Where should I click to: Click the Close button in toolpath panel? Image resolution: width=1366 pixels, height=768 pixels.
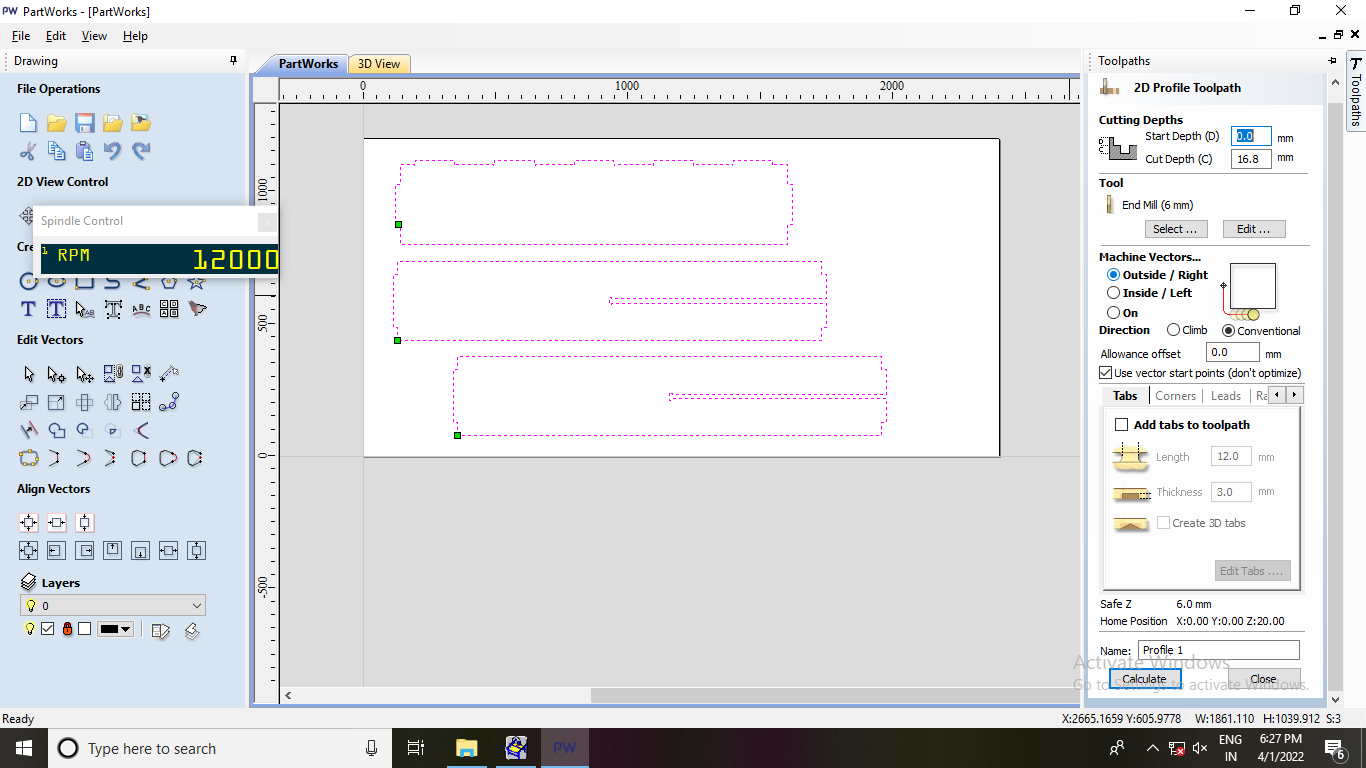pos(1263,679)
